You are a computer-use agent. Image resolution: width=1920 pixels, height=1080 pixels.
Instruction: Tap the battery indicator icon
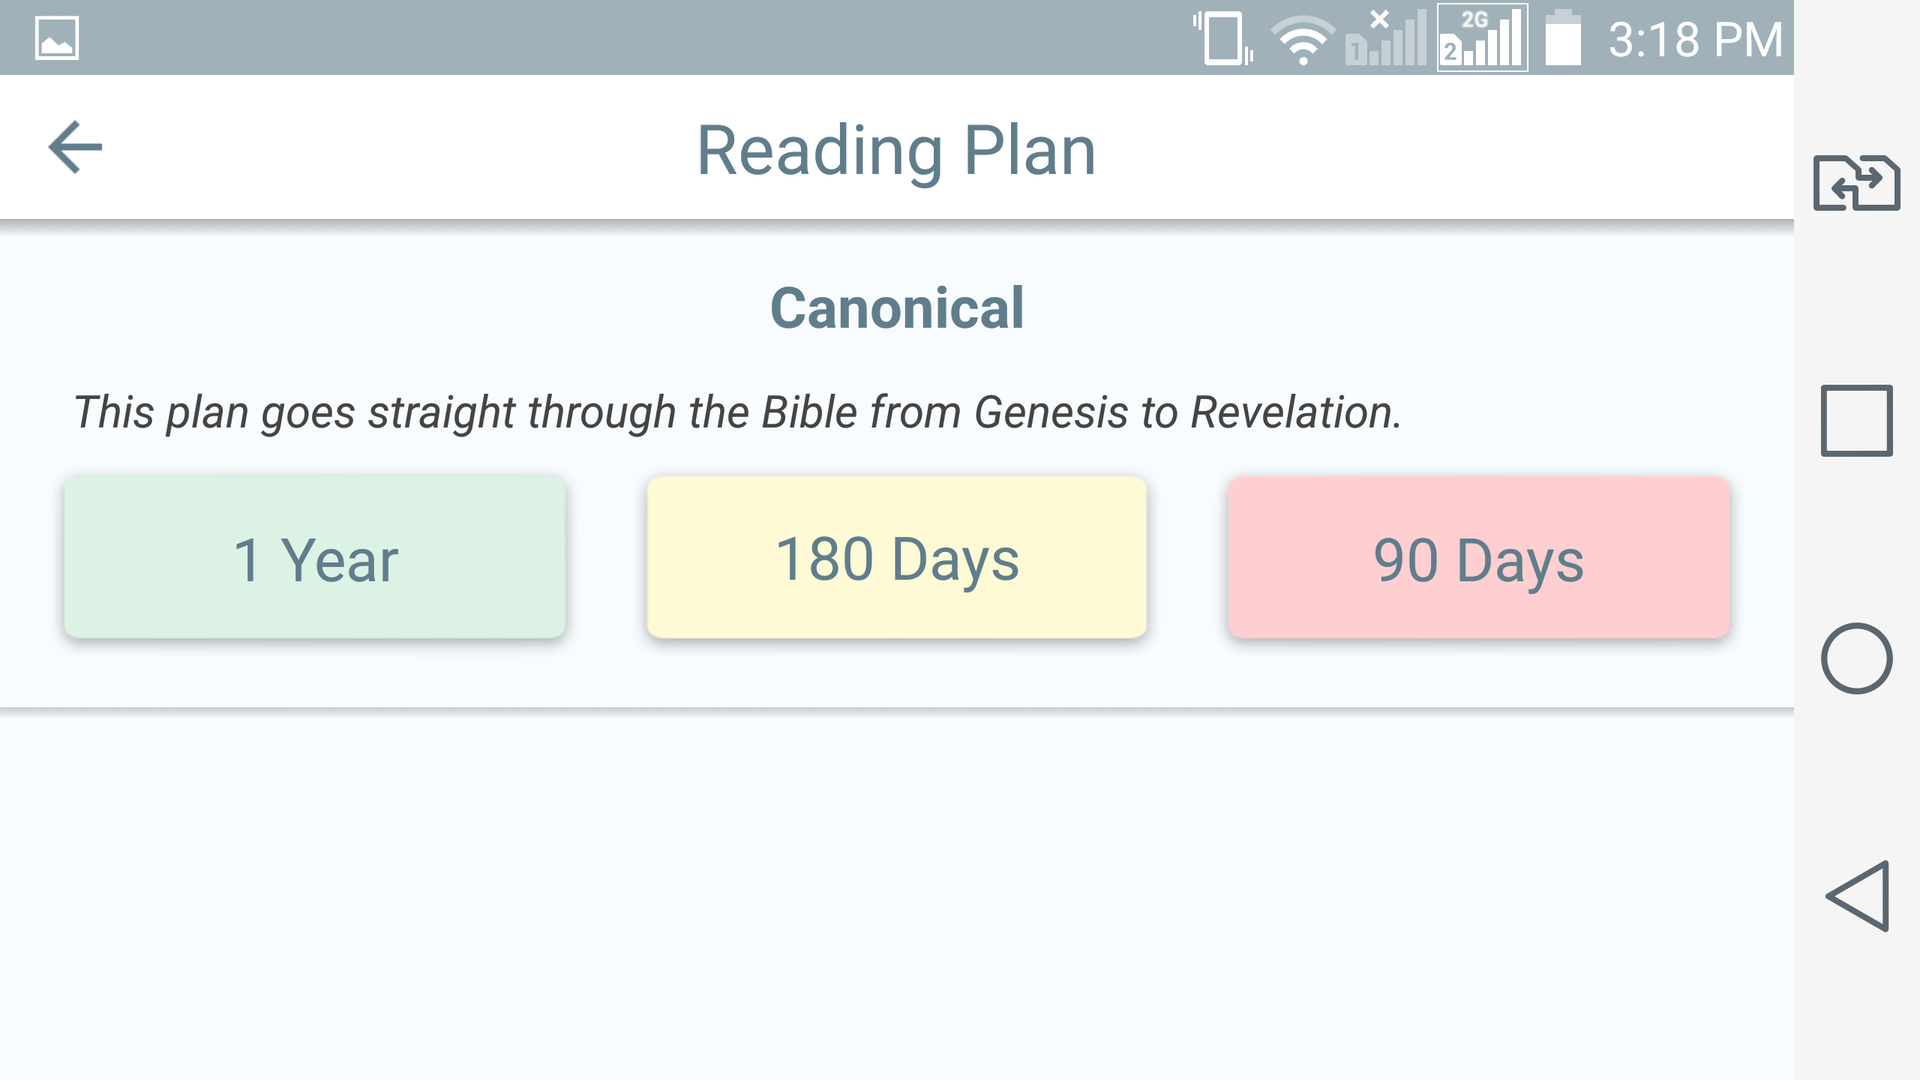tap(1563, 40)
